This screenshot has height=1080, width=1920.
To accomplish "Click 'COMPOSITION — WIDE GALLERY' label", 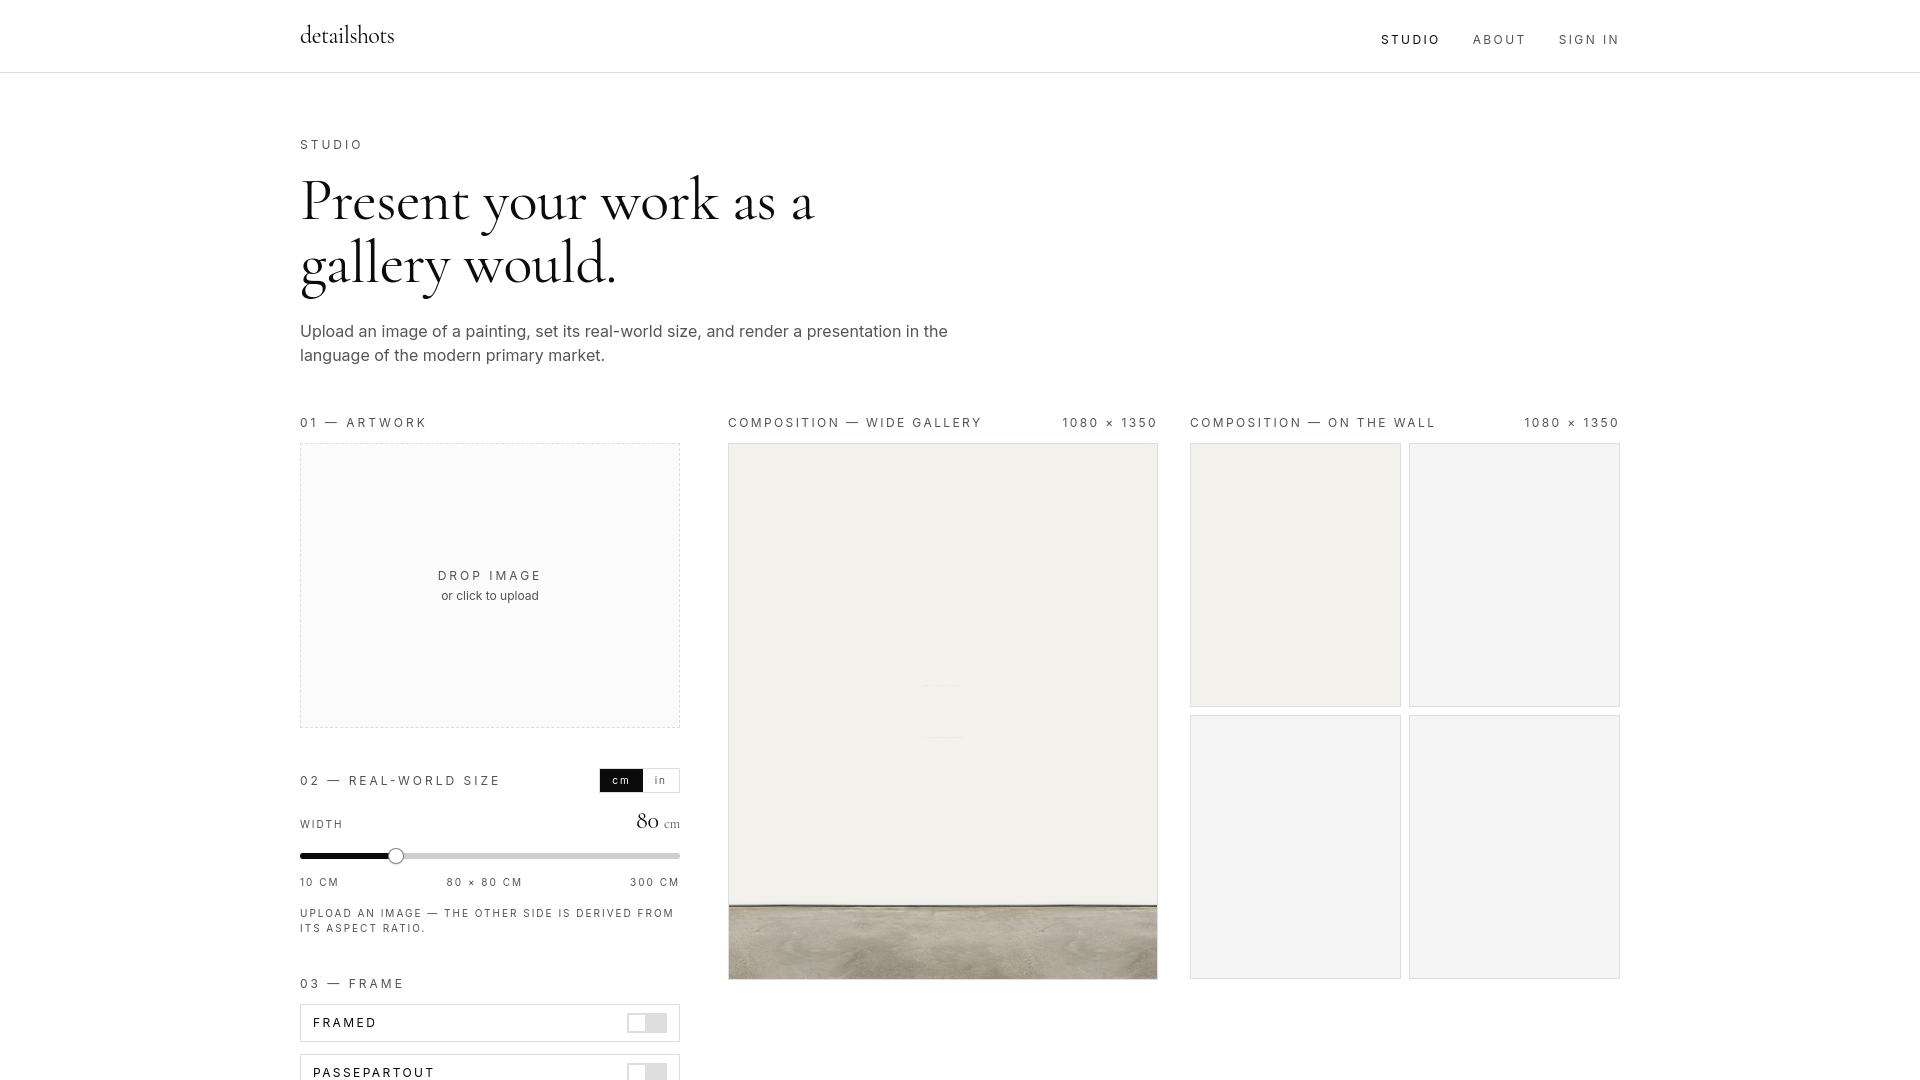I will tap(855, 423).
